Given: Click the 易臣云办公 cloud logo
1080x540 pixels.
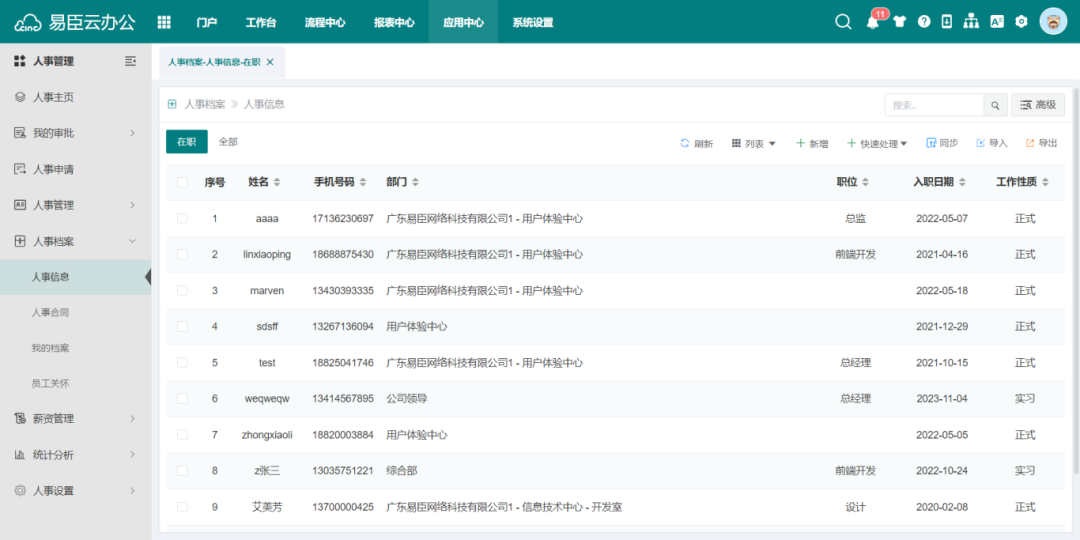Looking at the screenshot, I should point(76,22).
